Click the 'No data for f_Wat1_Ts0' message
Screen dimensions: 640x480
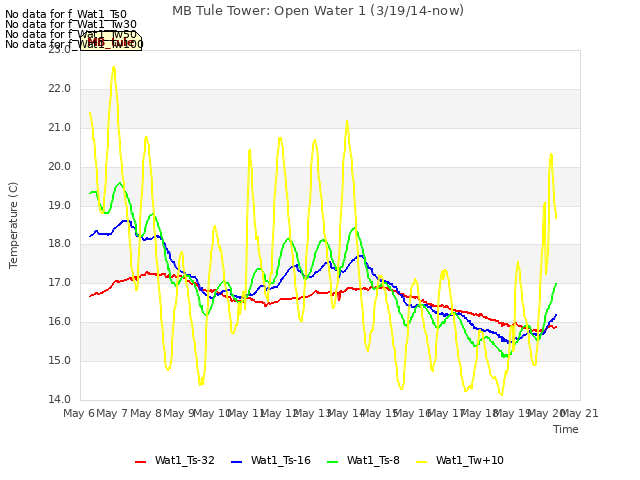click(66, 15)
